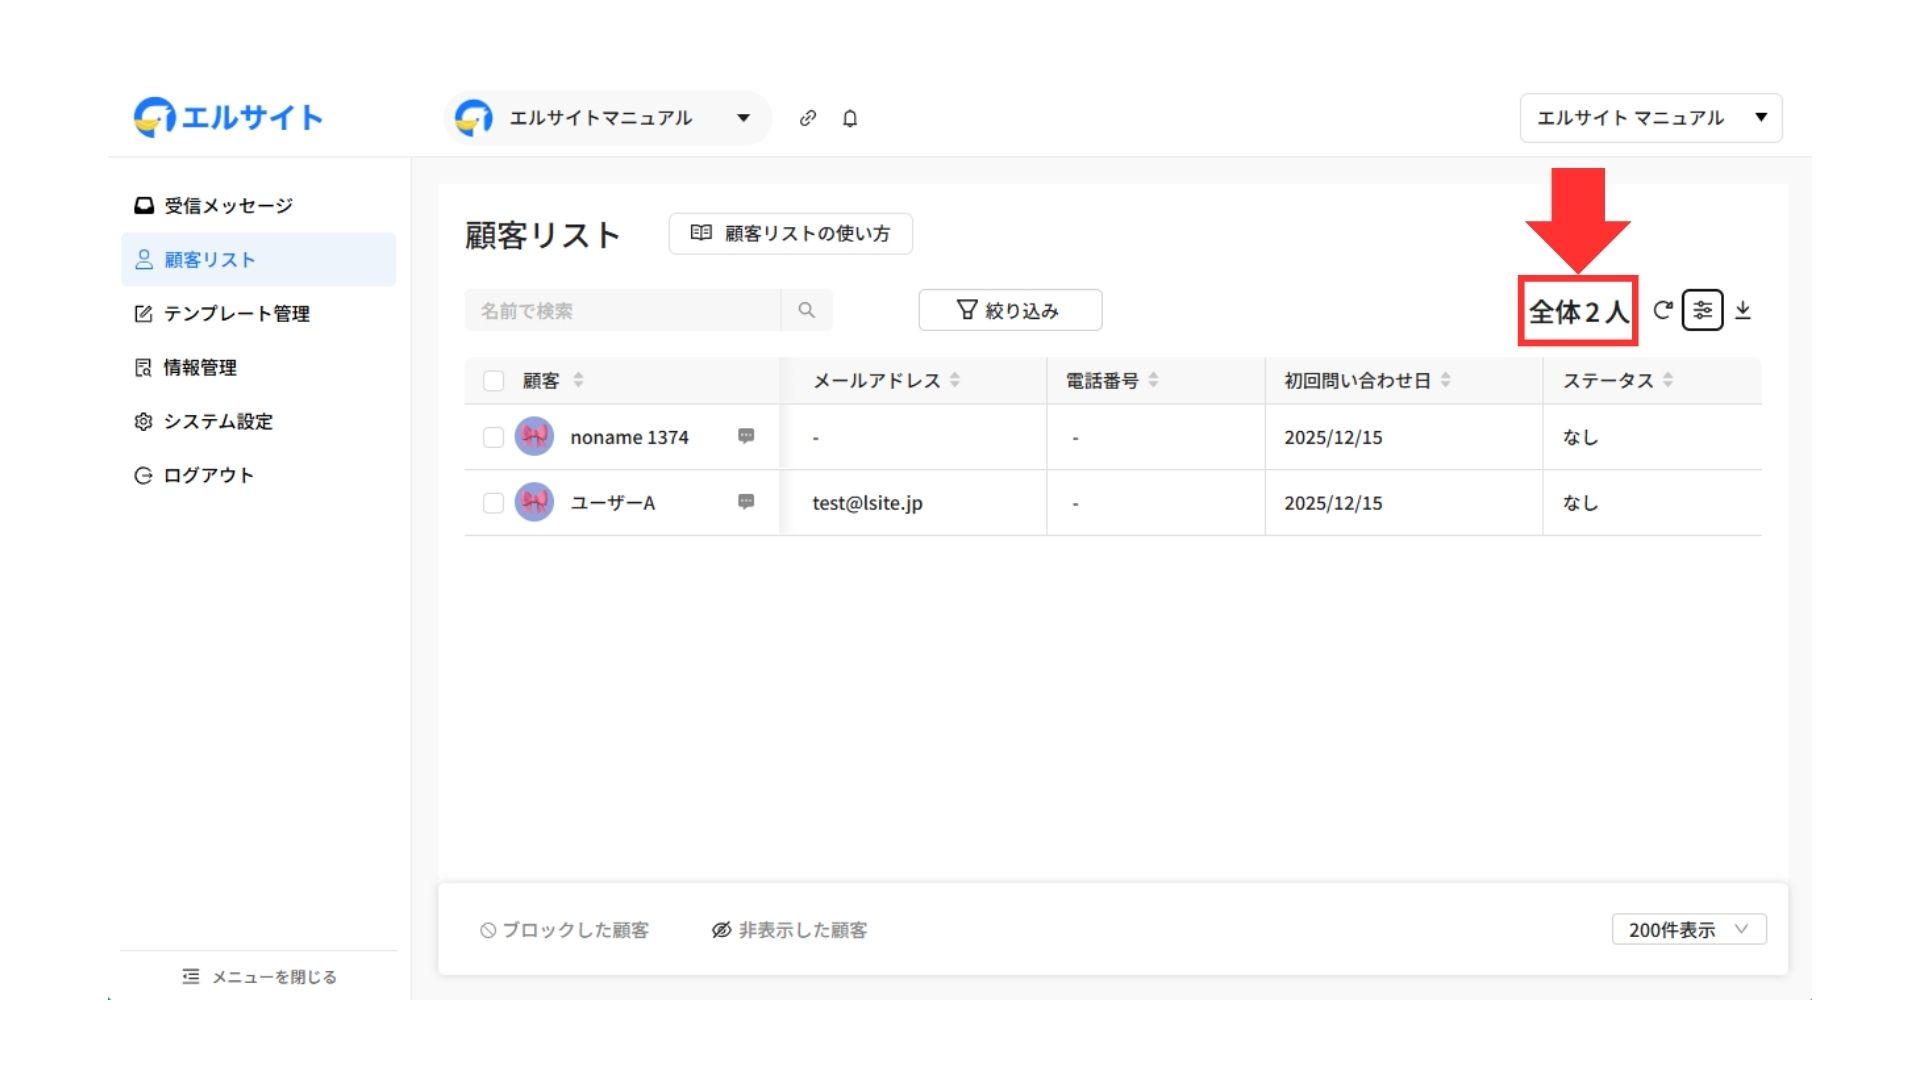
Task: Open the column display settings icon
Action: 1702,310
